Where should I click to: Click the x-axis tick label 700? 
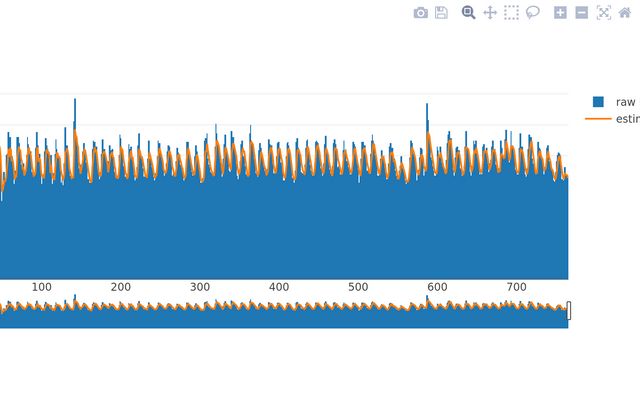coord(516,287)
